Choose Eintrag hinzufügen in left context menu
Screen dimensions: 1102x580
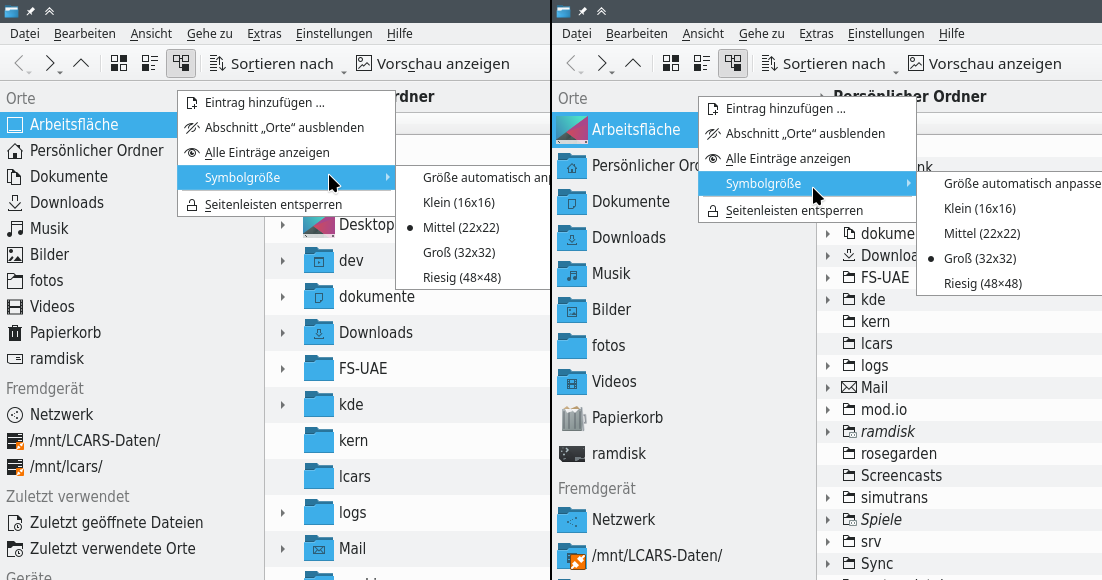point(286,103)
